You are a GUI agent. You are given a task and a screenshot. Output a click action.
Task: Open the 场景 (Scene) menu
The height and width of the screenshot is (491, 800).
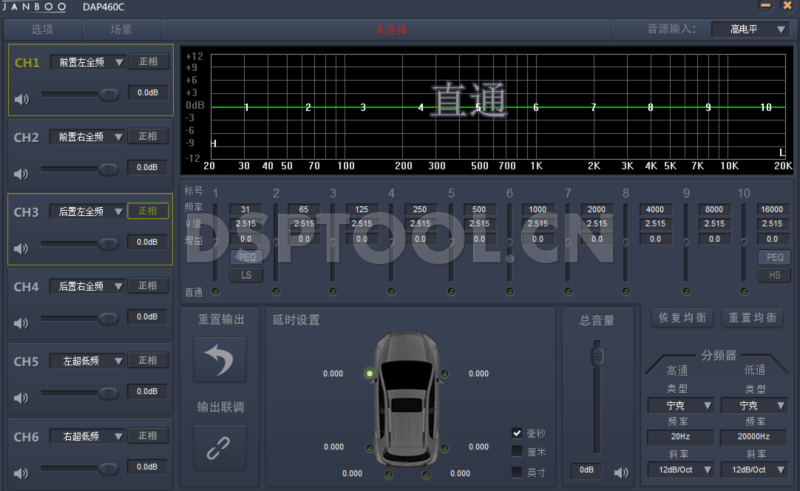point(121,30)
